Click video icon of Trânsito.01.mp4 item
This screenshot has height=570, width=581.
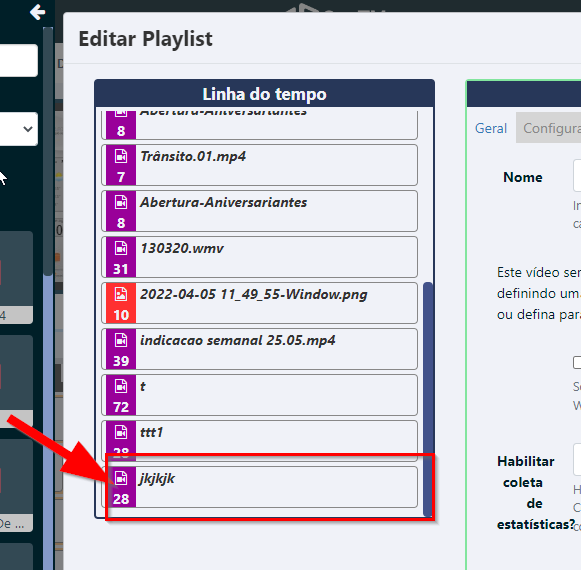(x=121, y=156)
